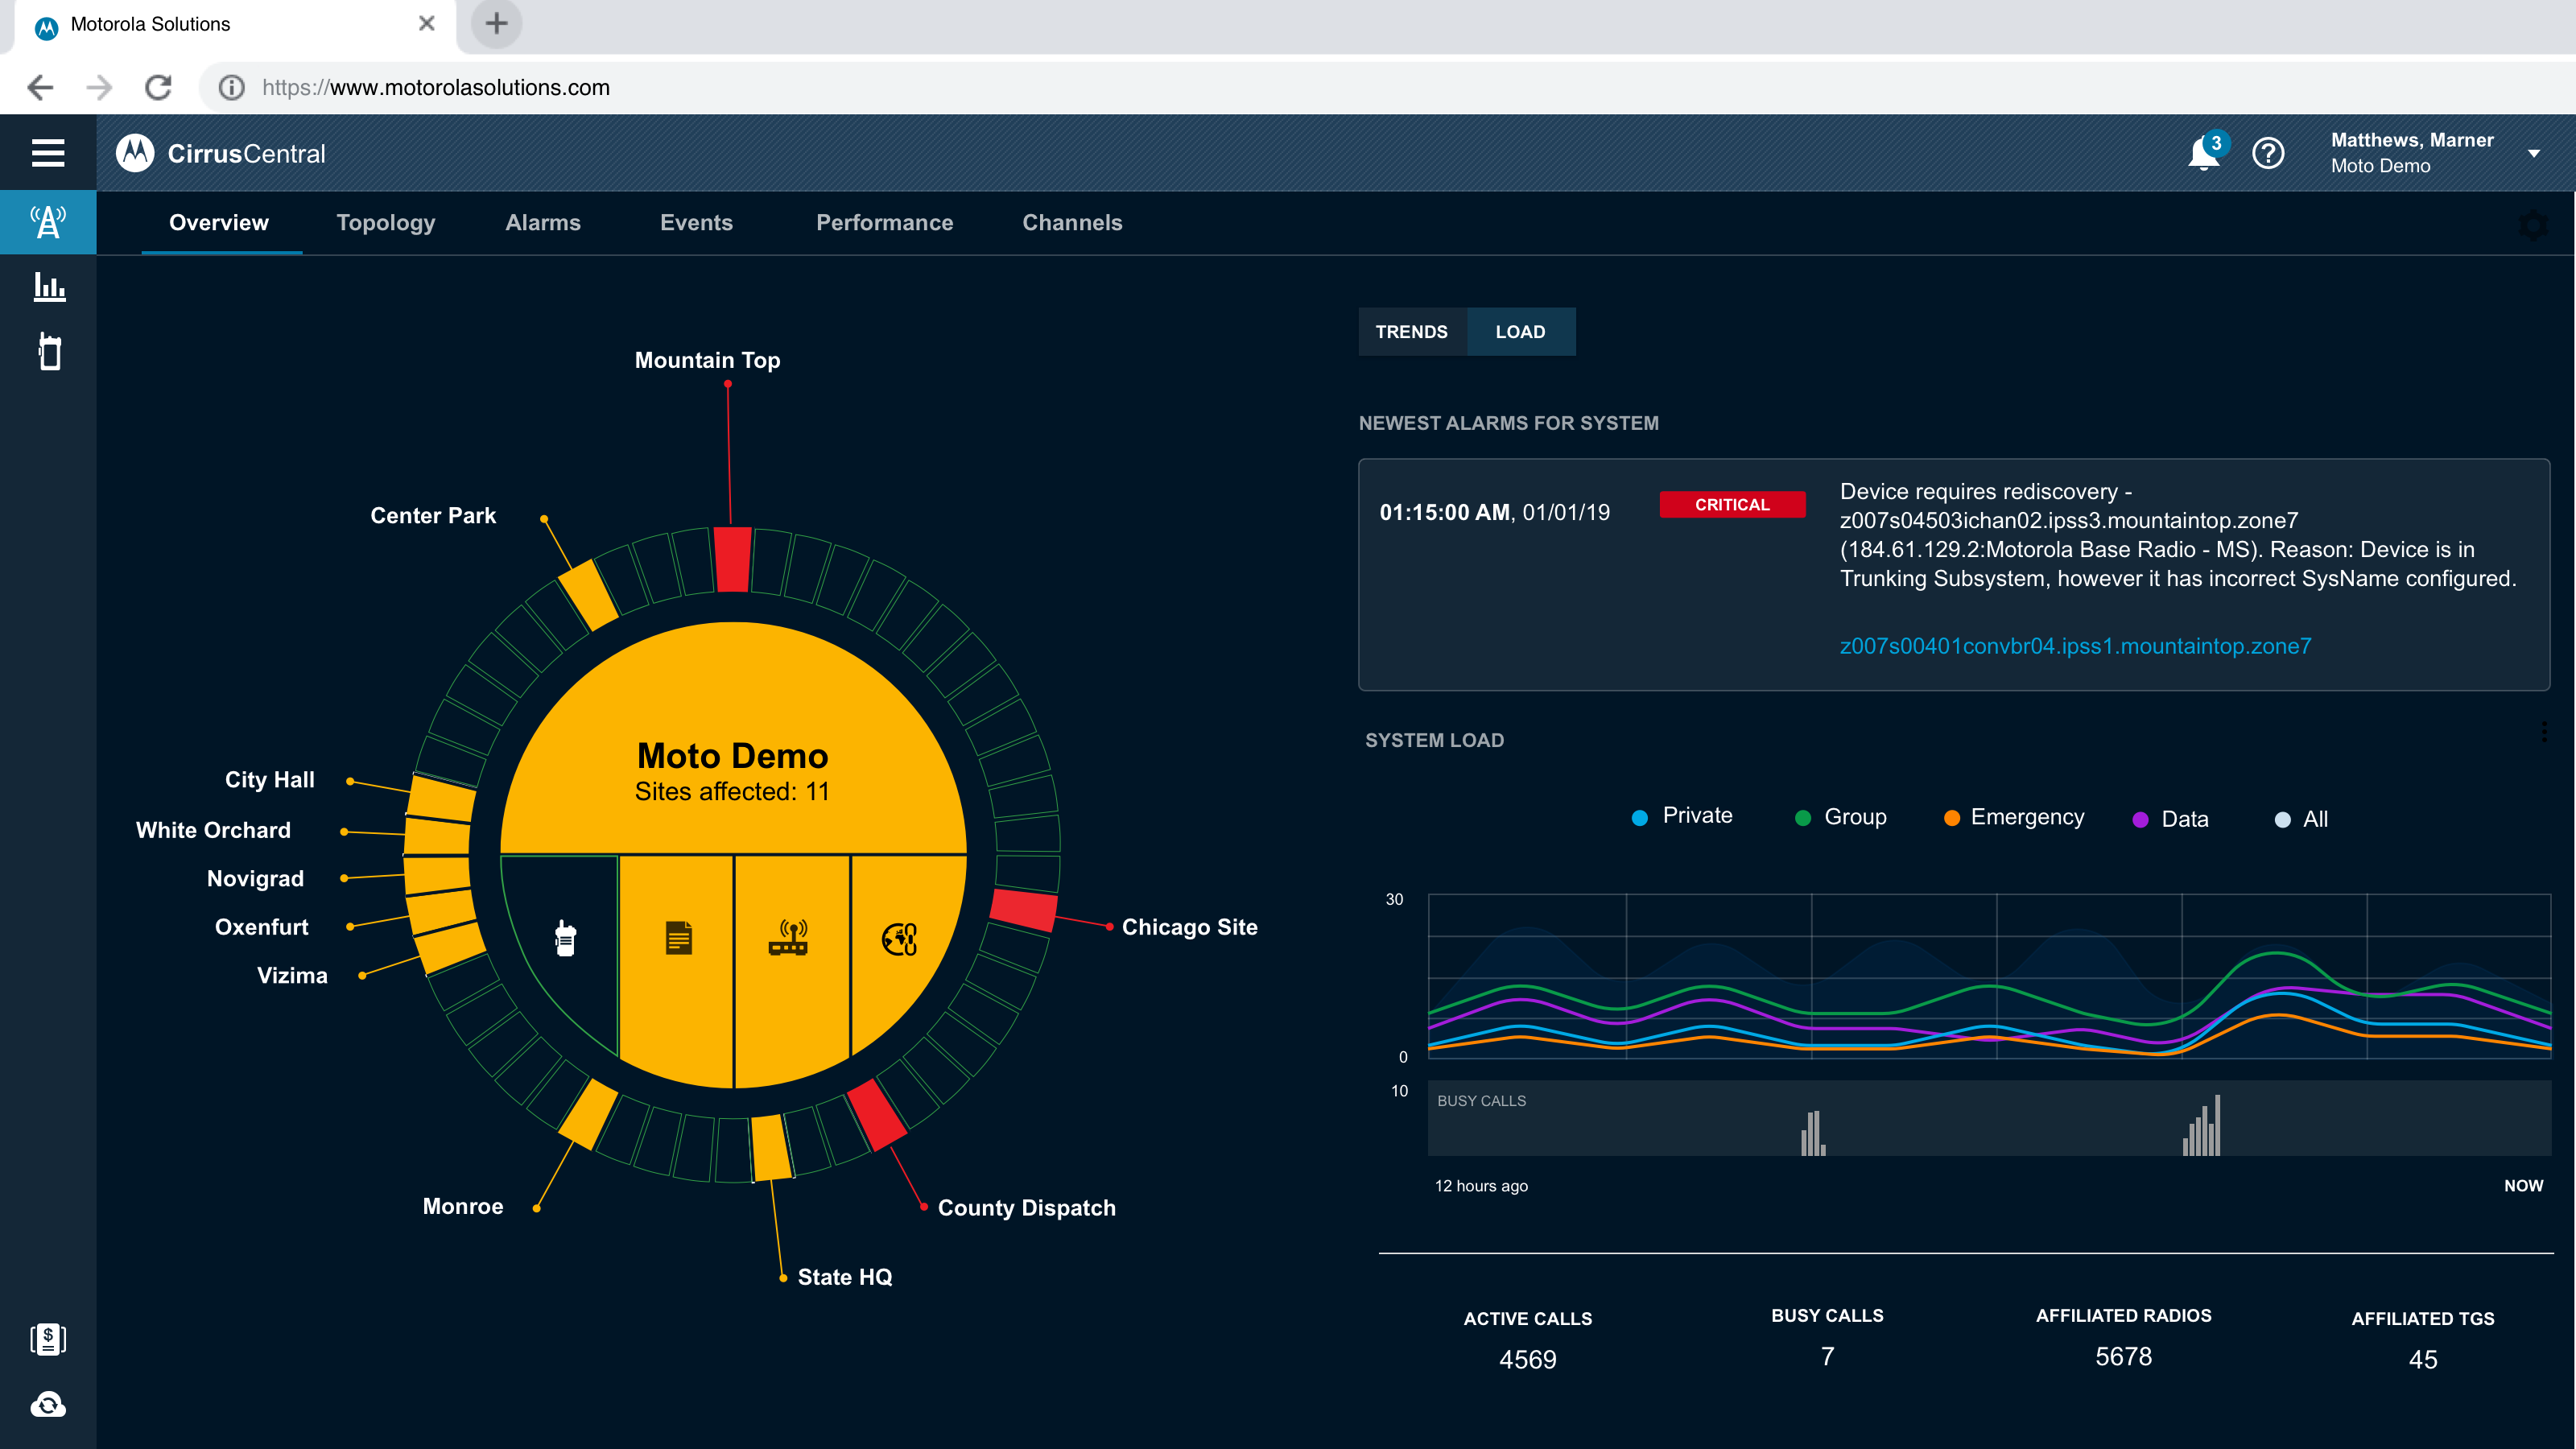The image size is (2576, 1449).
Task: Toggle the Emergency series legend
Action: [x=2014, y=817]
